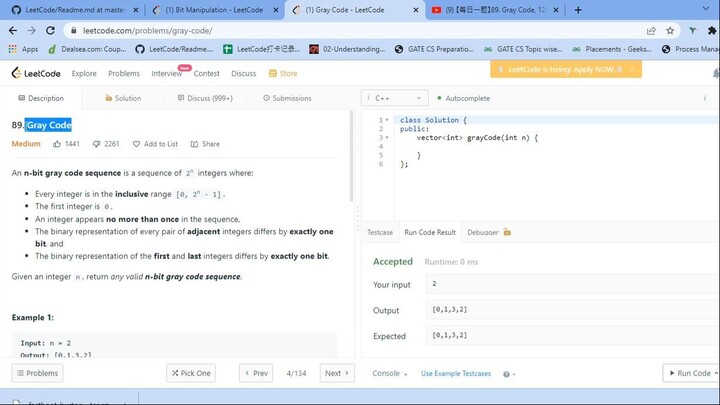Toggle Add to List heart

[x=155, y=144]
